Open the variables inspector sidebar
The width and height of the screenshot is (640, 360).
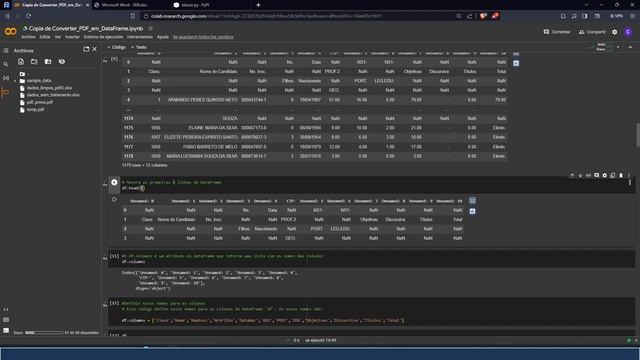coord(6,78)
